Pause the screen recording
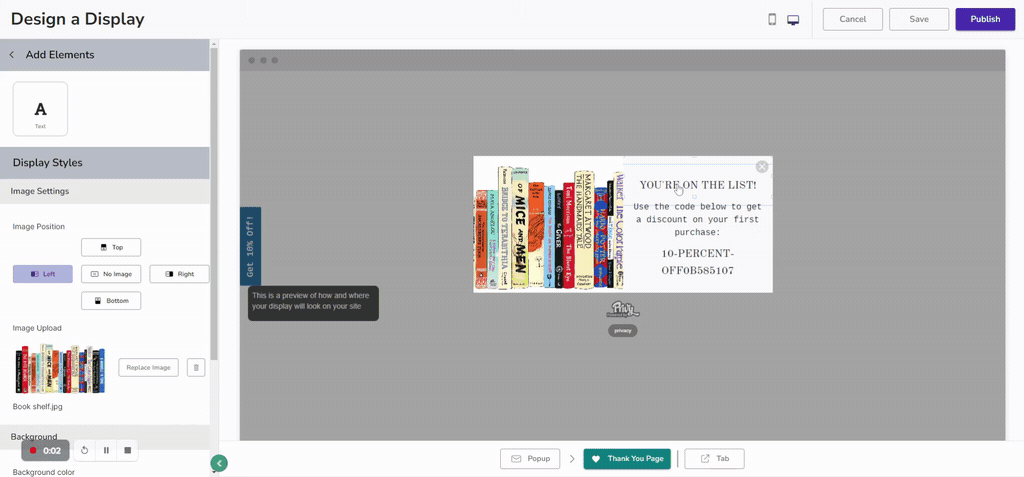 (106, 450)
